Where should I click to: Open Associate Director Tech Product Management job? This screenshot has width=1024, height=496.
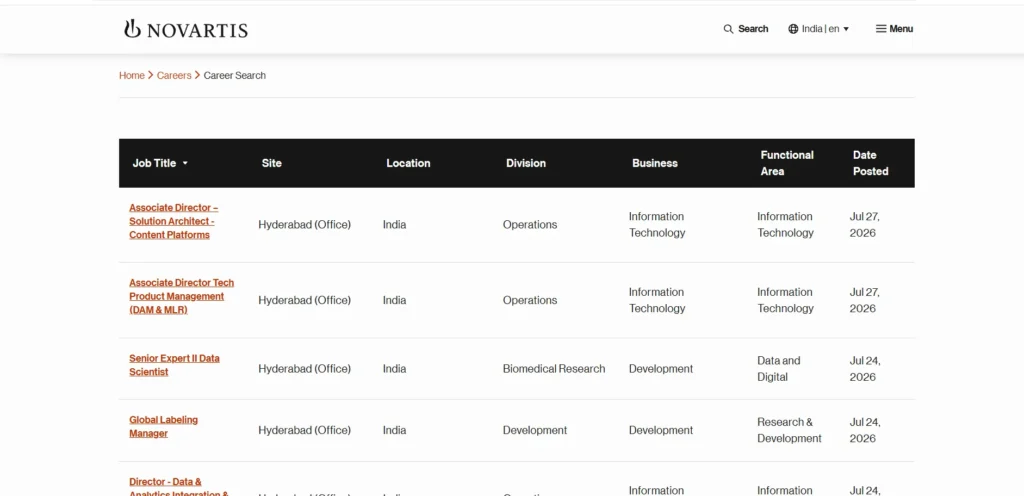pos(182,296)
